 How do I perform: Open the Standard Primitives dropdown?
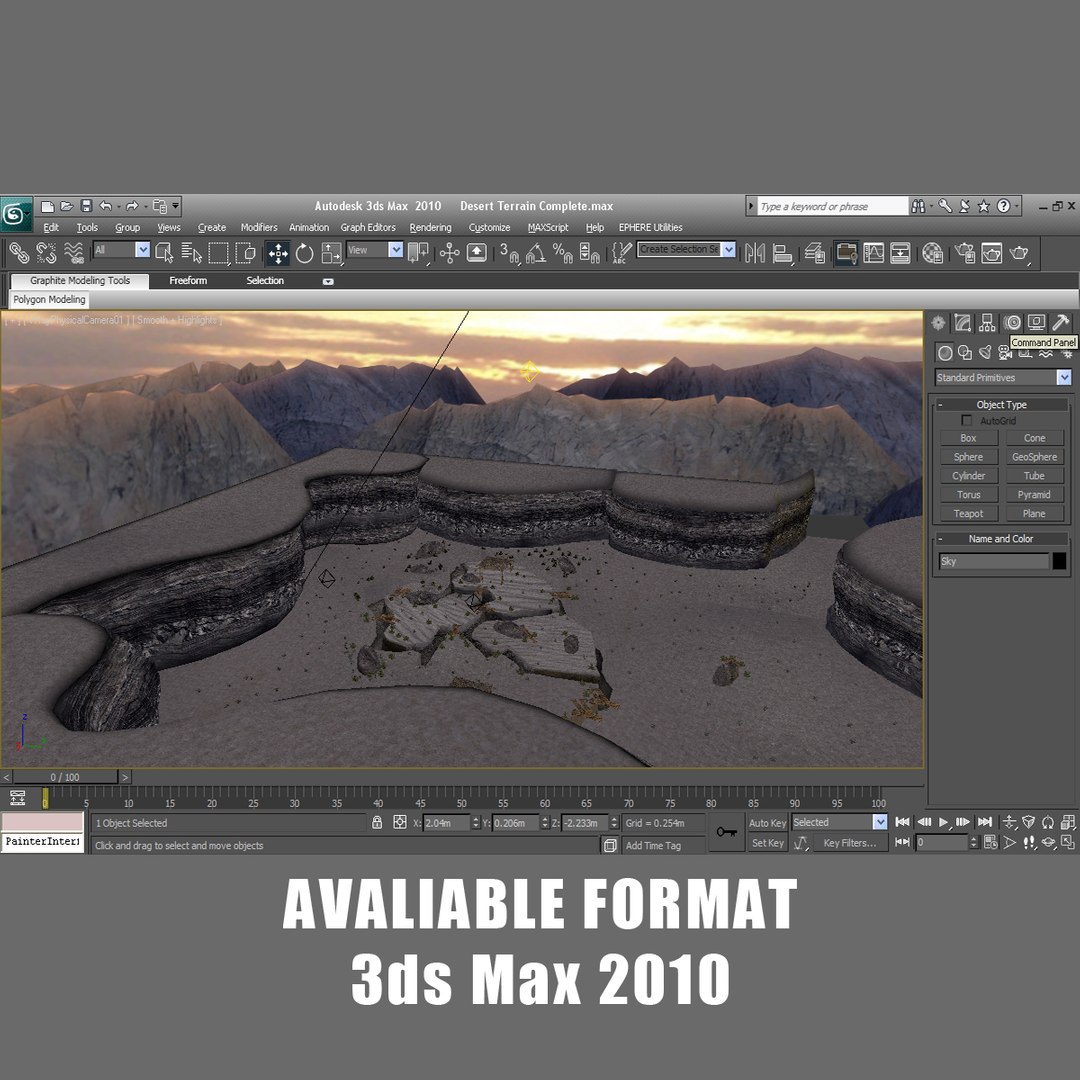pos(1002,377)
